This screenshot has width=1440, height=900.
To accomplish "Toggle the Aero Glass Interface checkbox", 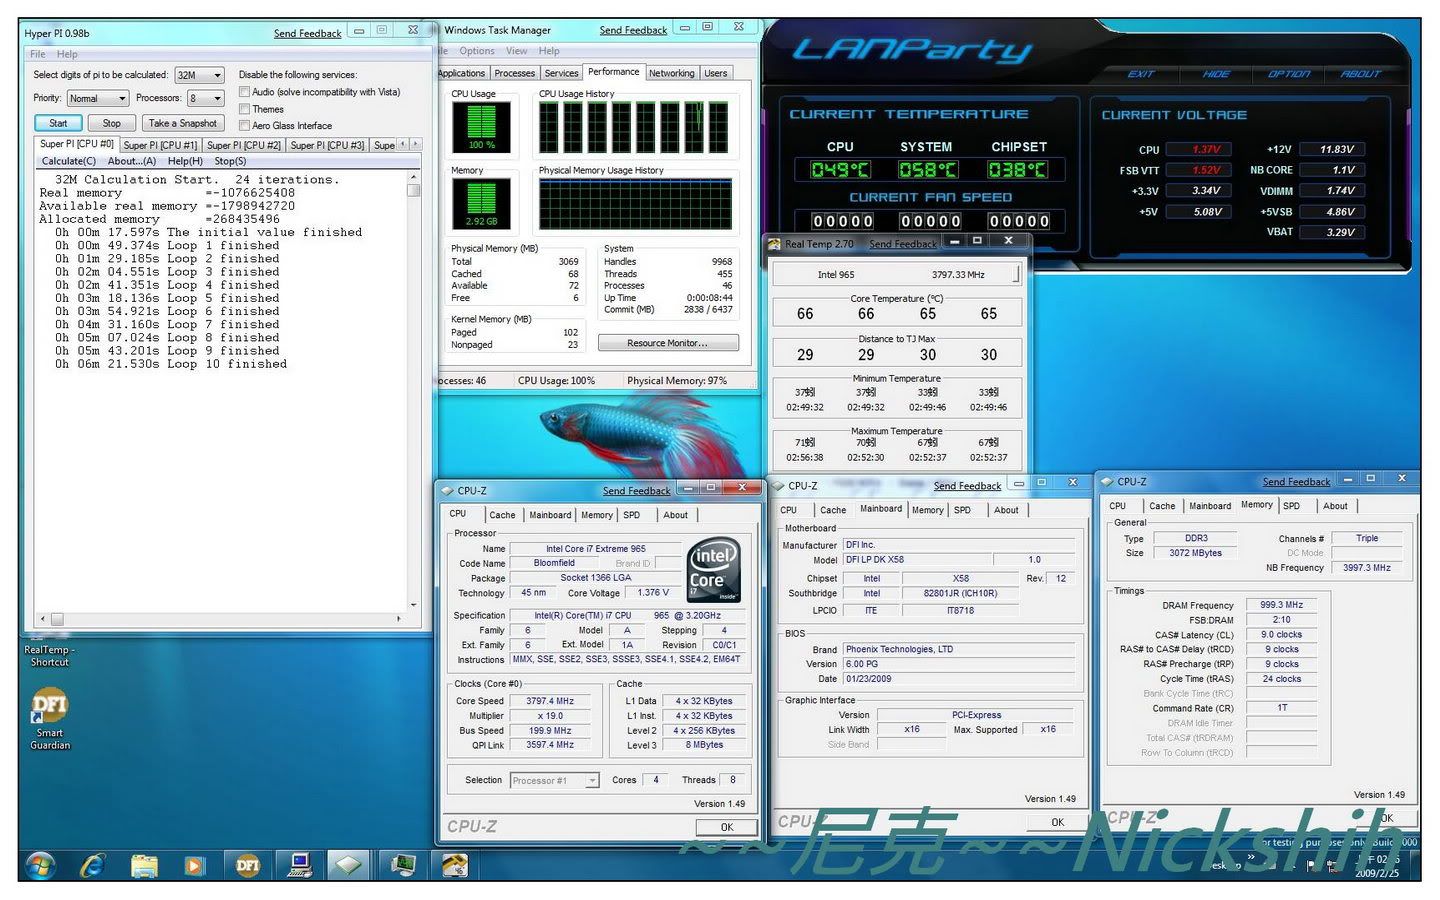I will tap(244, 126).
